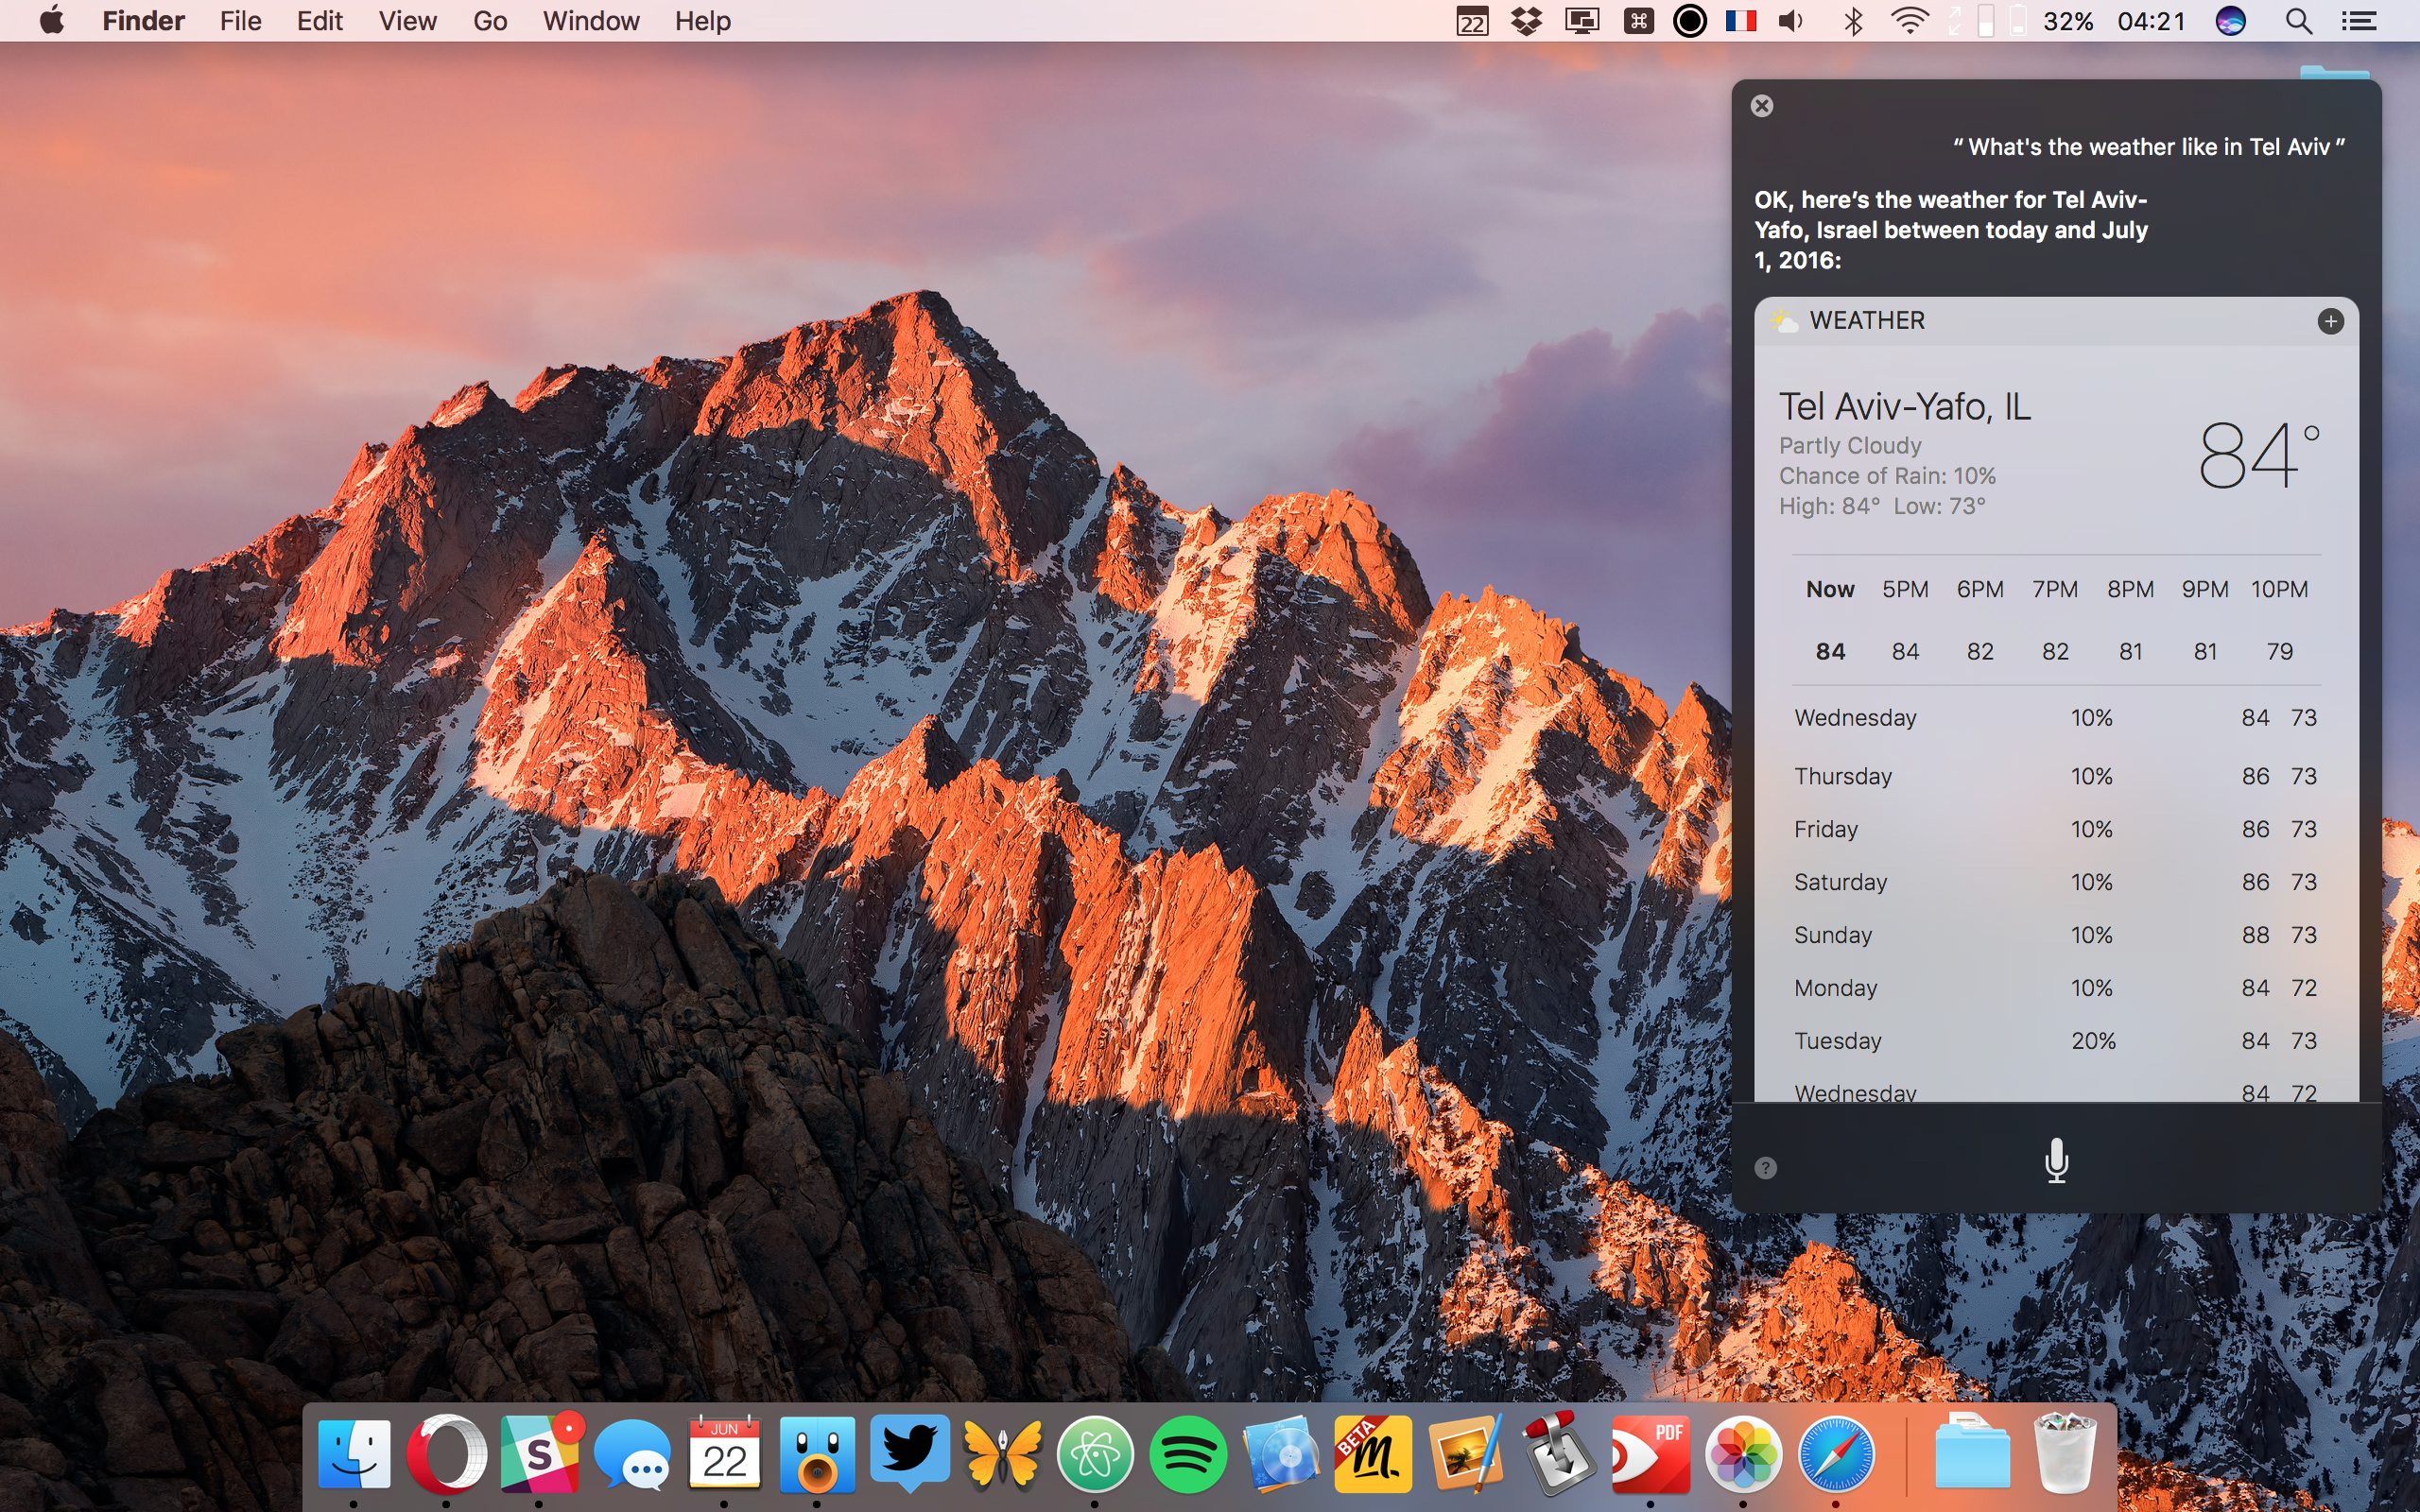Open Siri help question mark

coord(1765,1168)
